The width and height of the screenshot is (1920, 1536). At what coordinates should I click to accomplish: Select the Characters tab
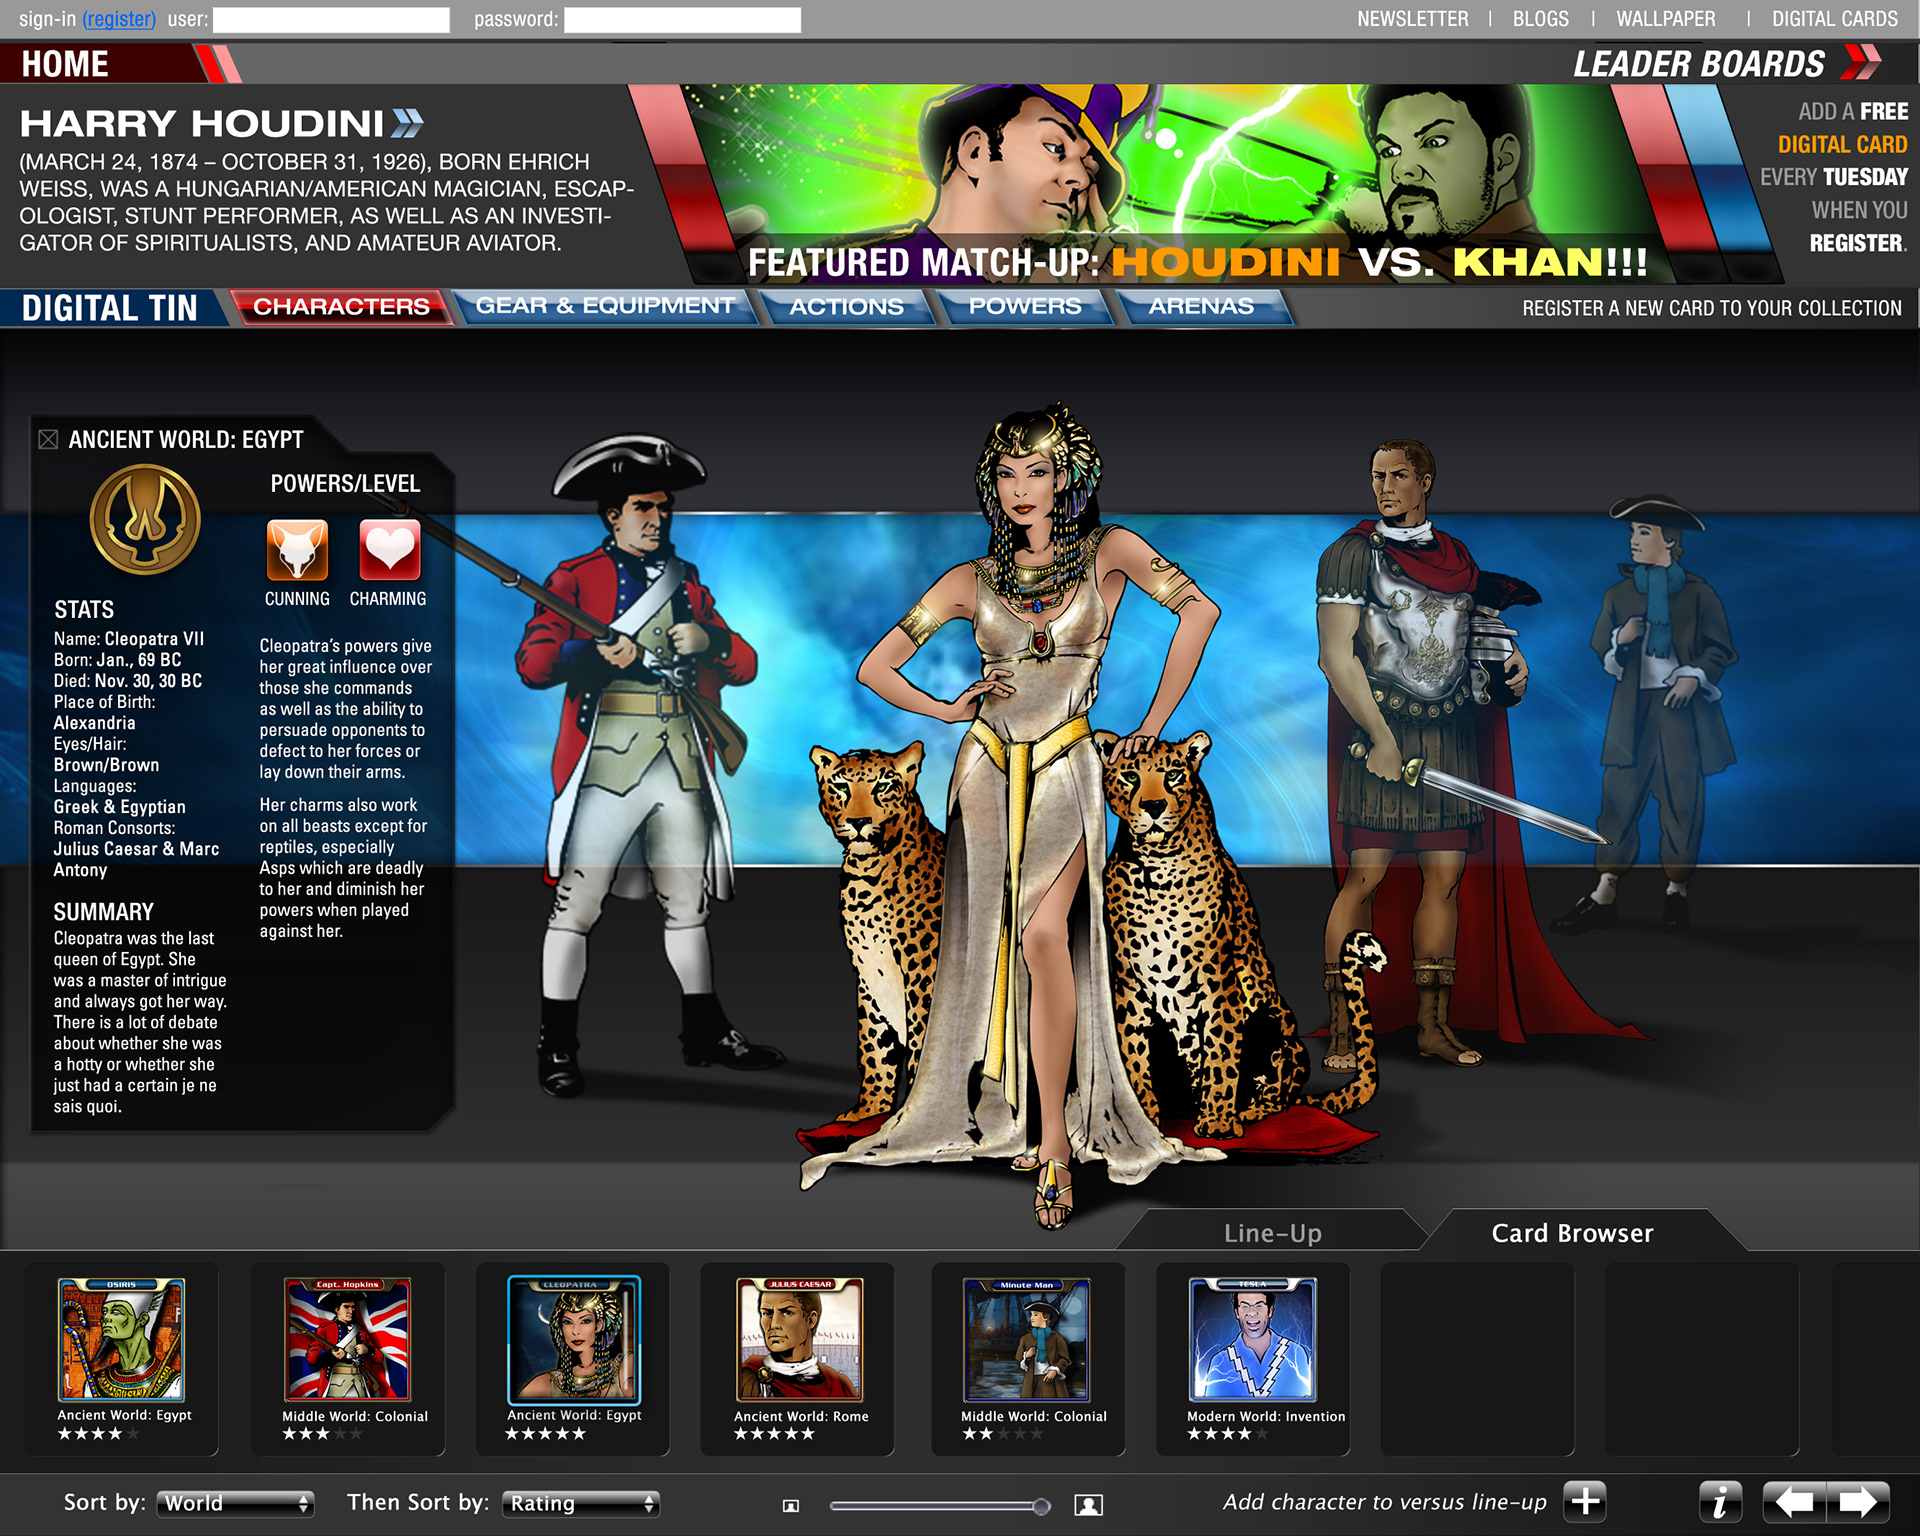(341, 306)
